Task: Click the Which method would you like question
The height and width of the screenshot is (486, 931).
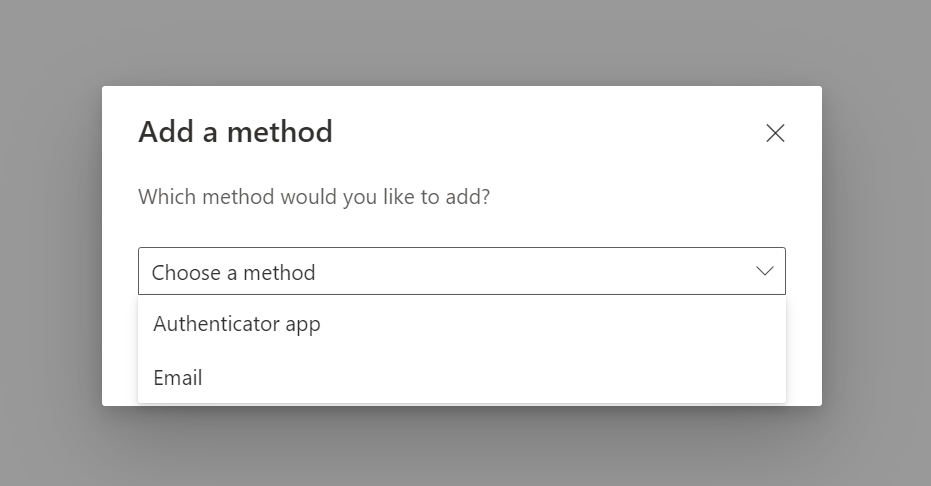Action: (x=314, y=197)
